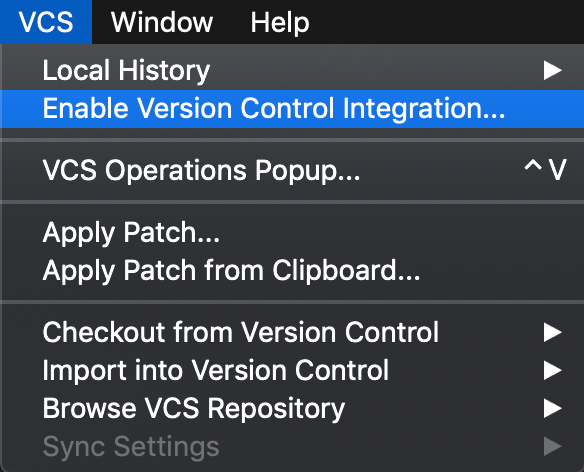Expand the Checkout from Version Control arrow
The width and height of the screenshot is (584, 472).
tap(552, 332)
